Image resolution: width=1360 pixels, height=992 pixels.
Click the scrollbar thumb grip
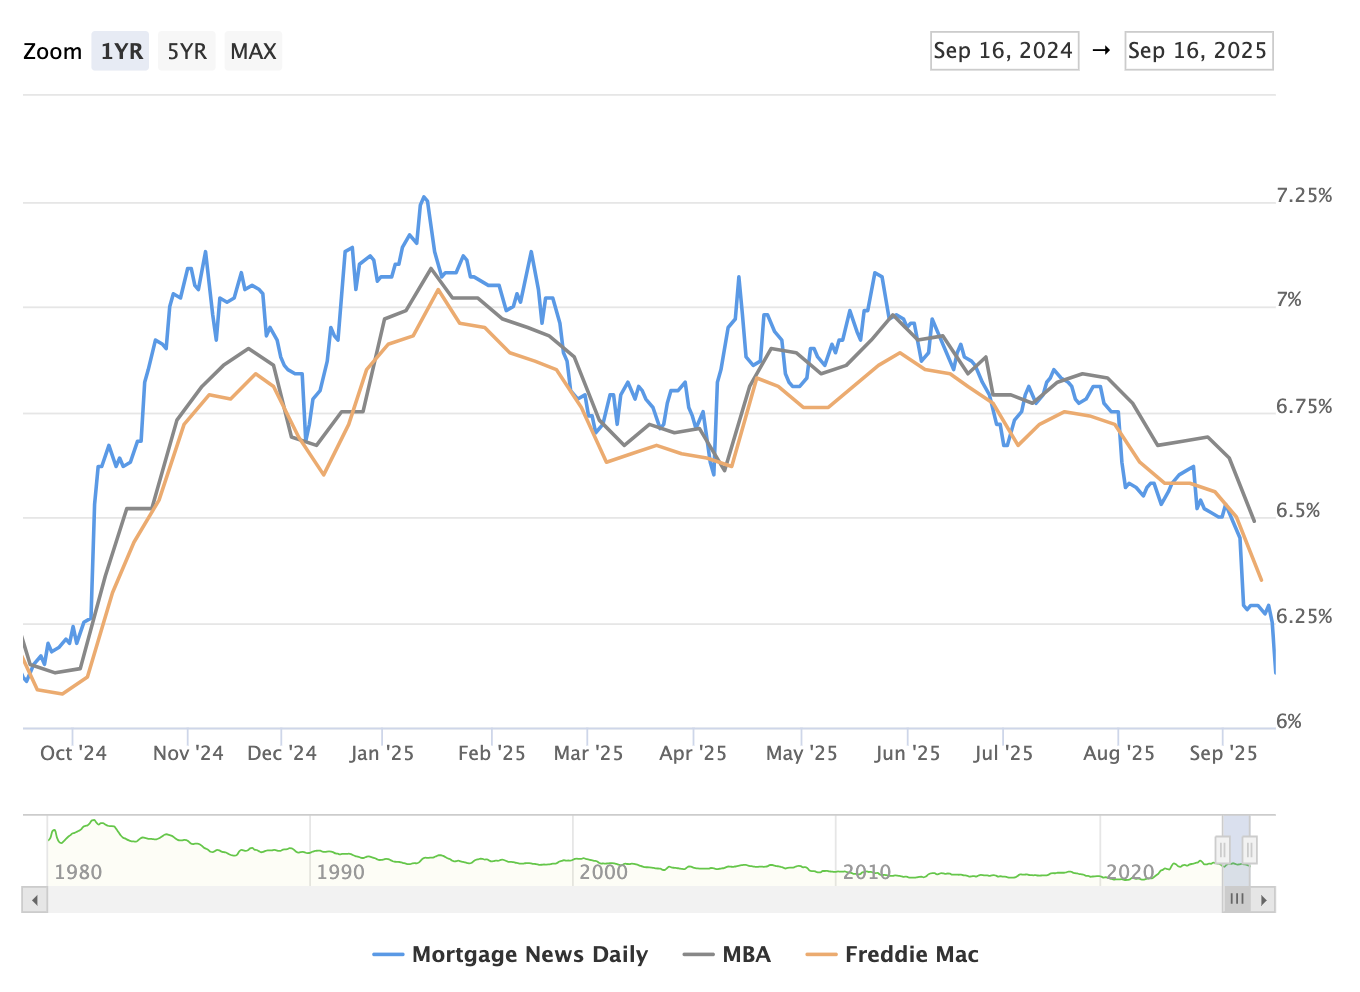click(1237, 900)
